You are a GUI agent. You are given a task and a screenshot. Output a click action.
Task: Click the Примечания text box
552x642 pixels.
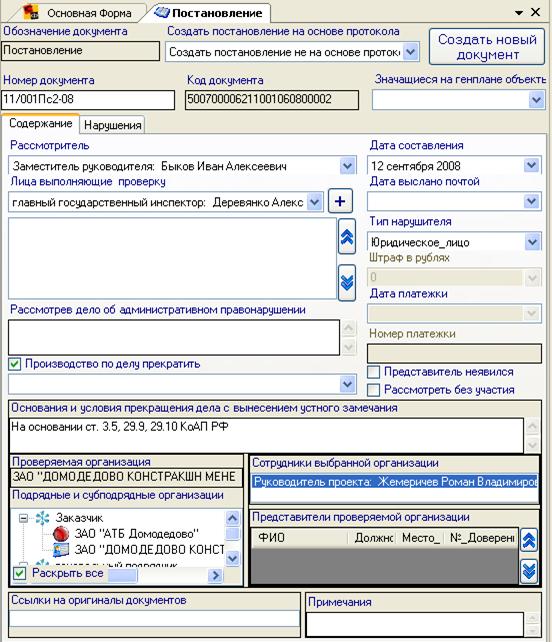(x=414, y=625)
